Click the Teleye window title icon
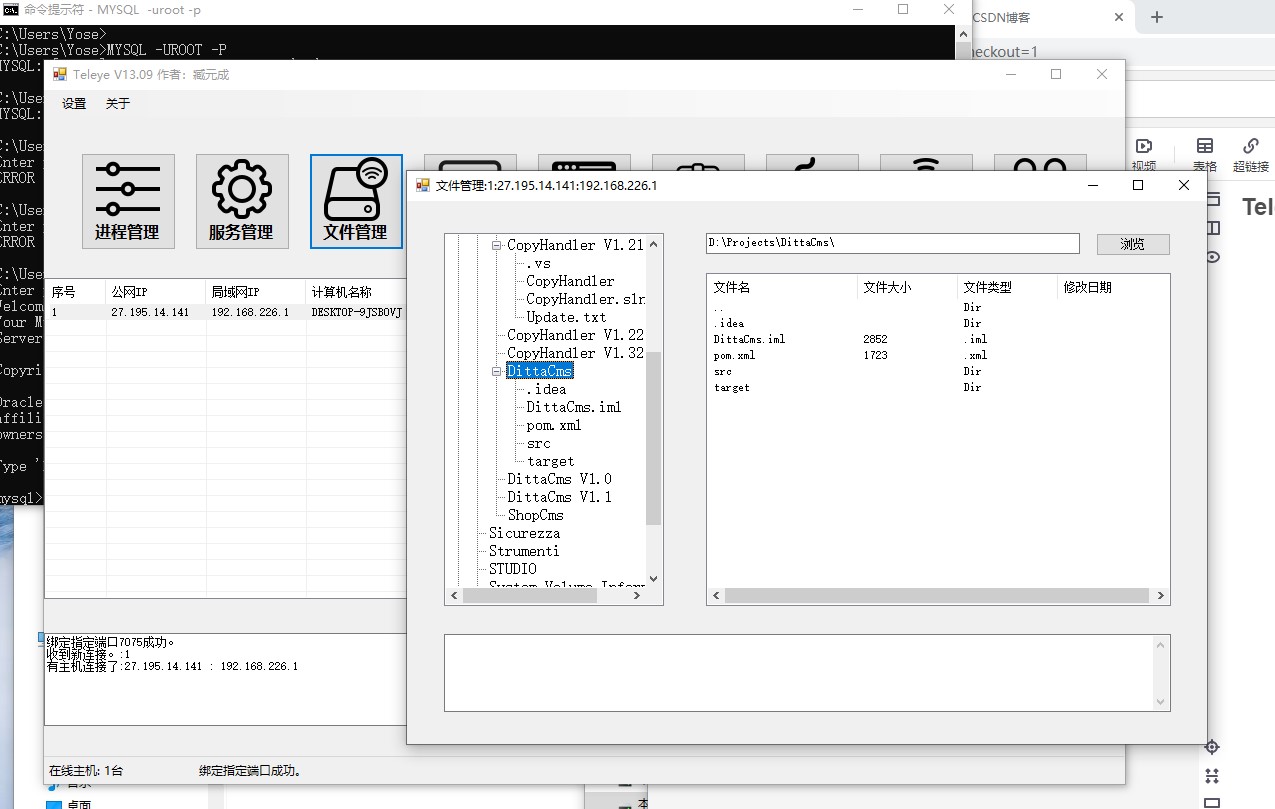1275x809 pixels. click(59, 75)
